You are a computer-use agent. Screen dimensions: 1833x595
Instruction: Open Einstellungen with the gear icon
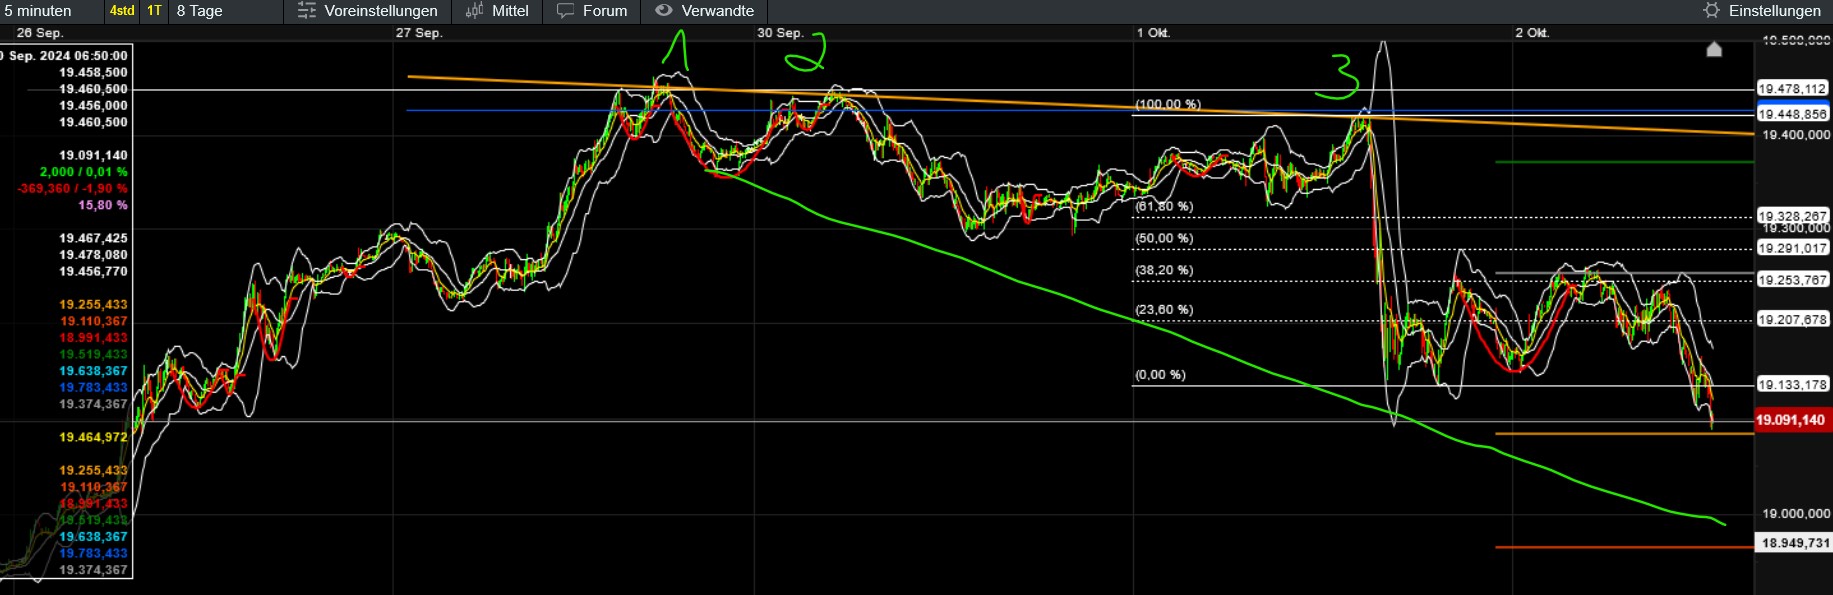[x=1762, y=11]
